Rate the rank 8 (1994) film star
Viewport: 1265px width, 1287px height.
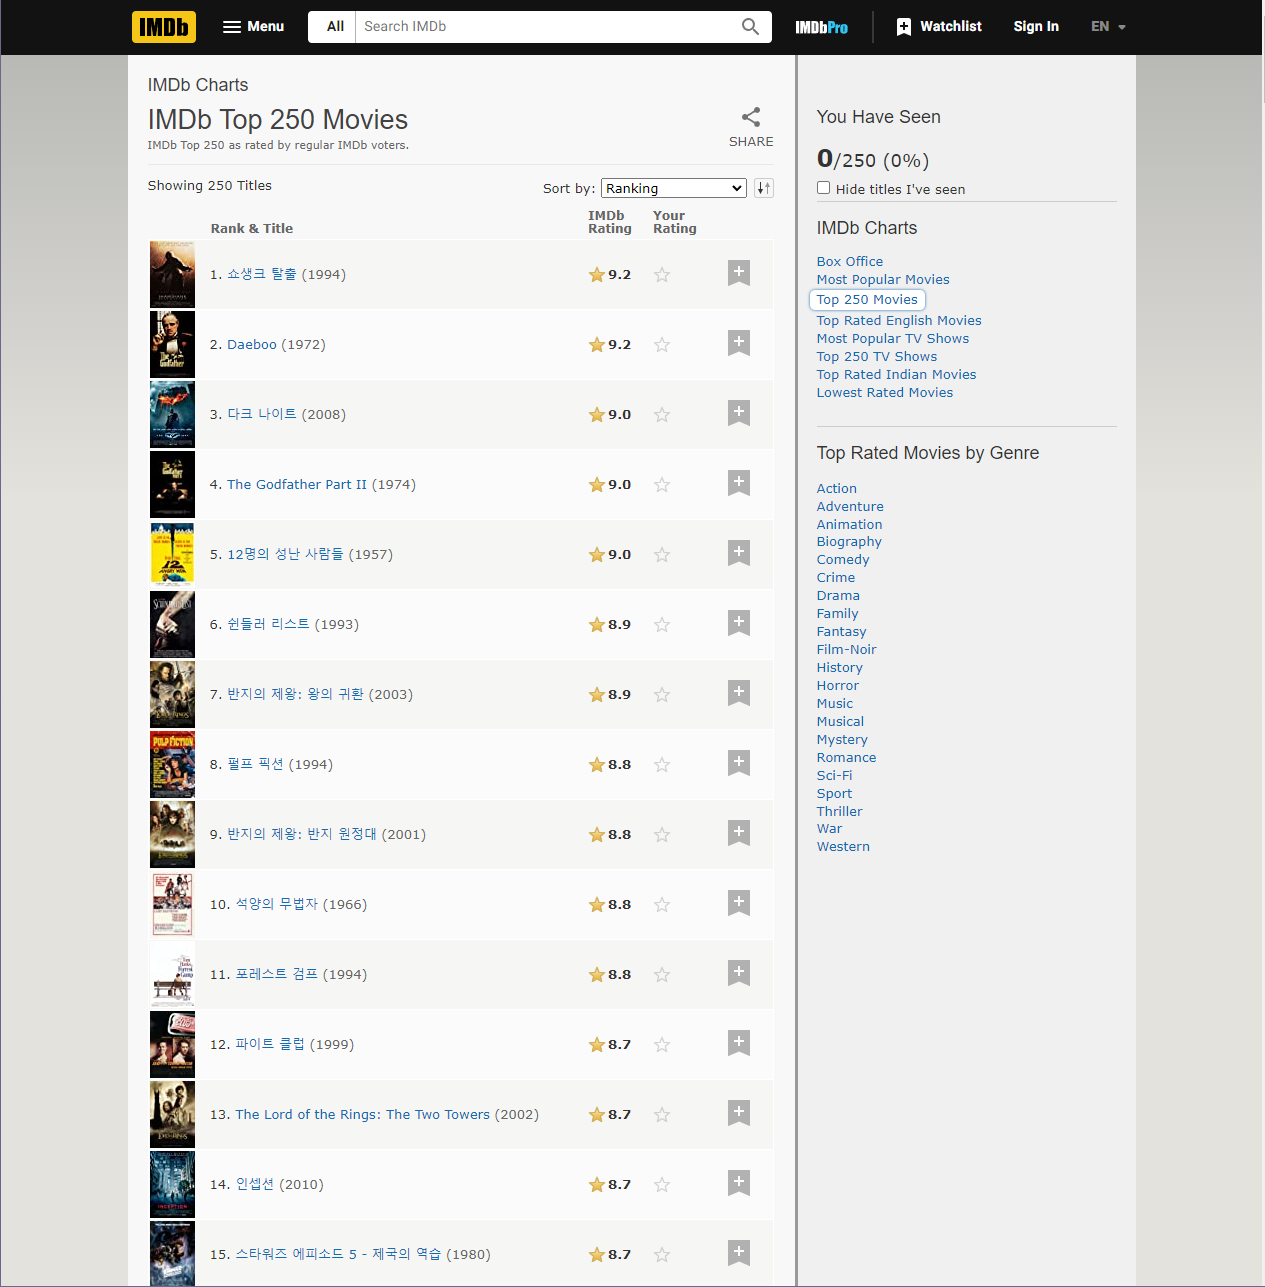[x=662, y=765]
